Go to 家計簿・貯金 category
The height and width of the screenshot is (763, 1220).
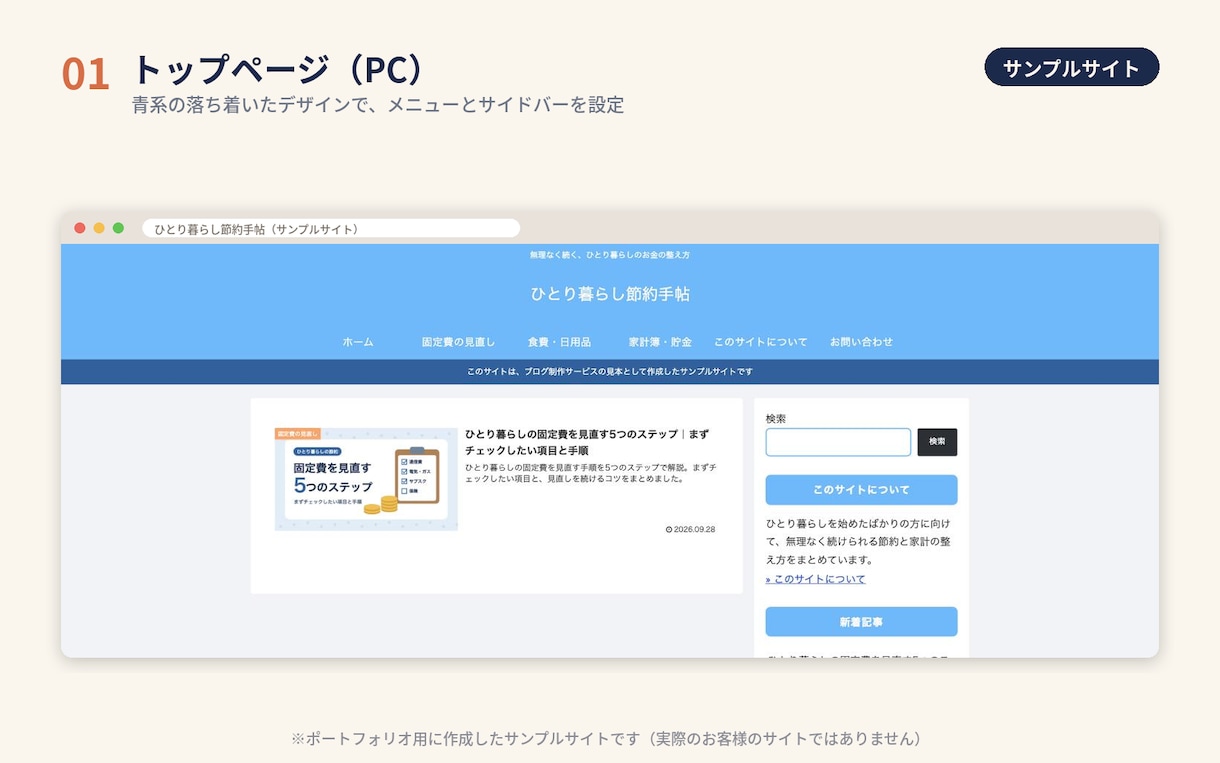[660, 342]
